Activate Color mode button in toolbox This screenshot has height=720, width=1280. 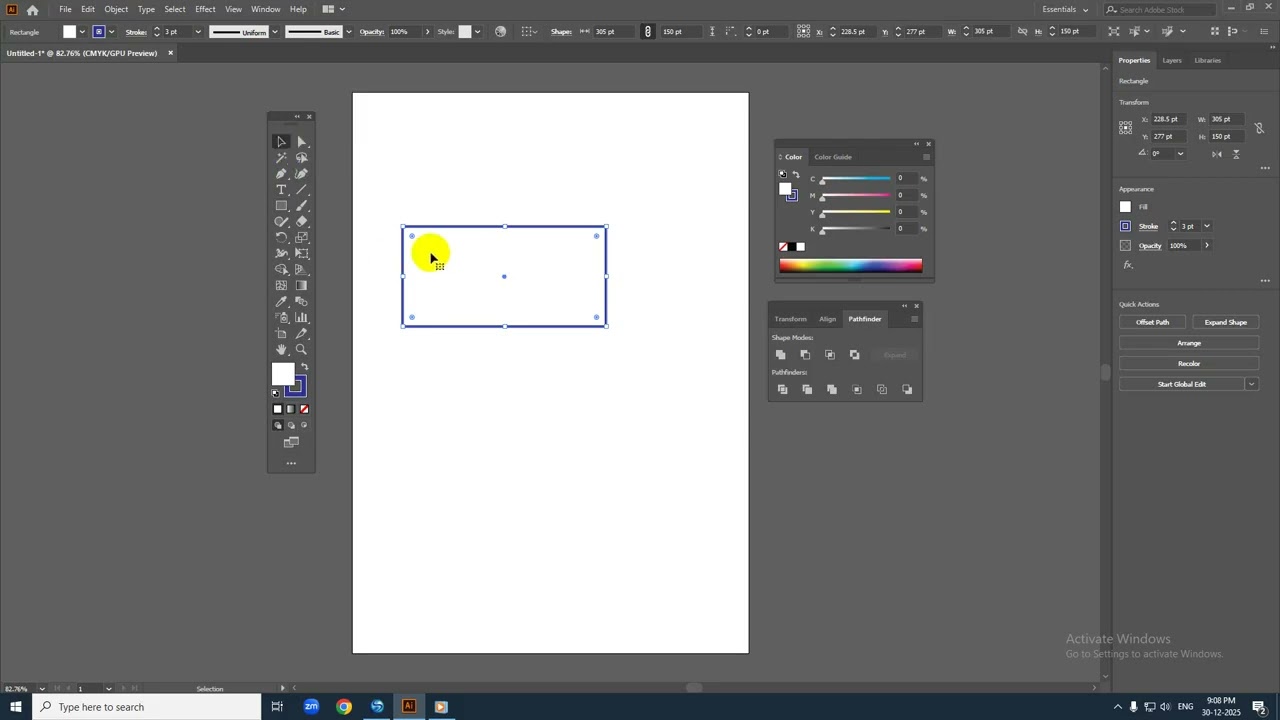(x=278, y=409)
